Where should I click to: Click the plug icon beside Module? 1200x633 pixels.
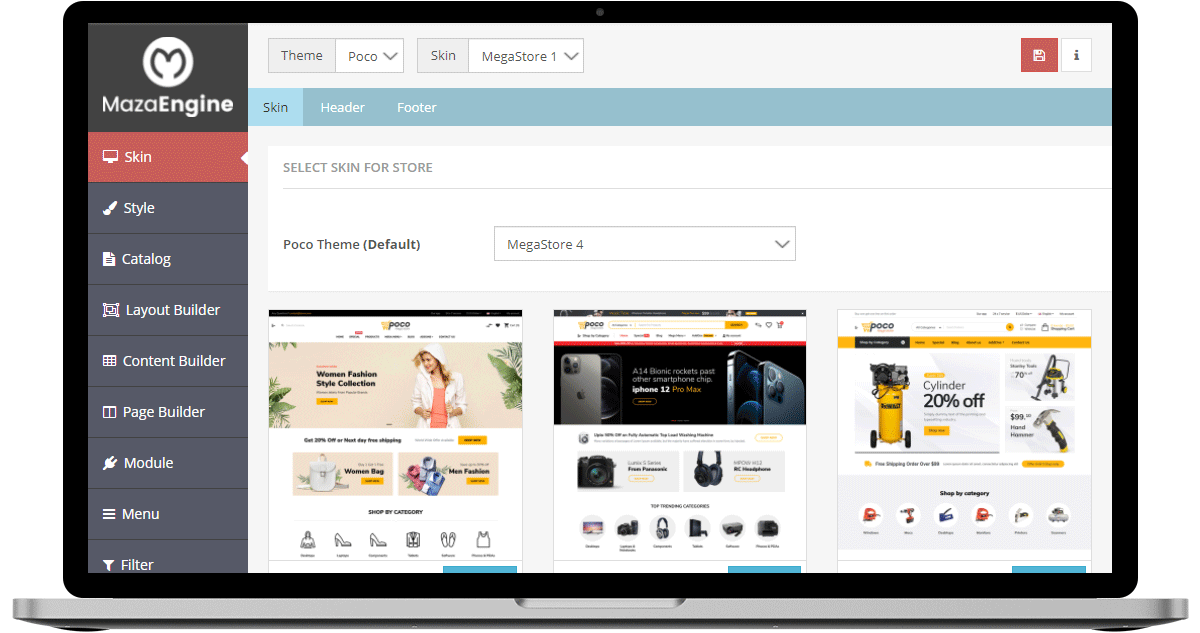coord(110,463)
